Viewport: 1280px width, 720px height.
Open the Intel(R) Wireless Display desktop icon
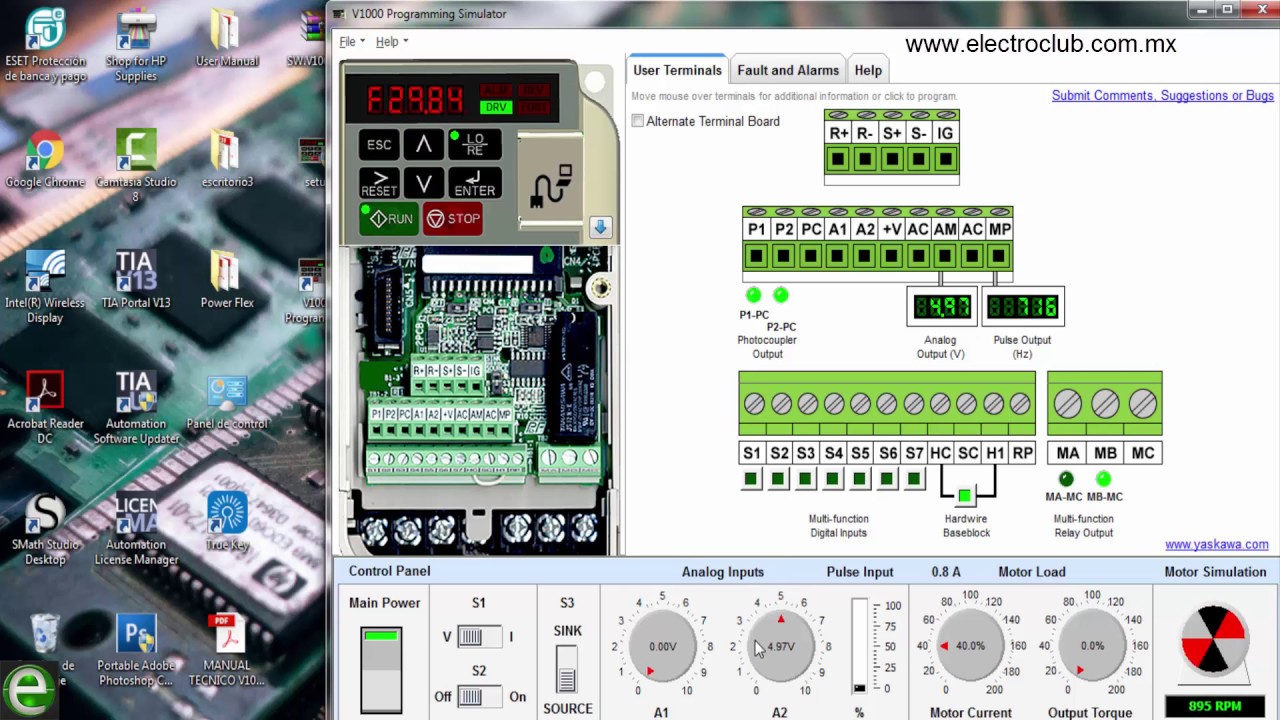(x=45, y=287)
